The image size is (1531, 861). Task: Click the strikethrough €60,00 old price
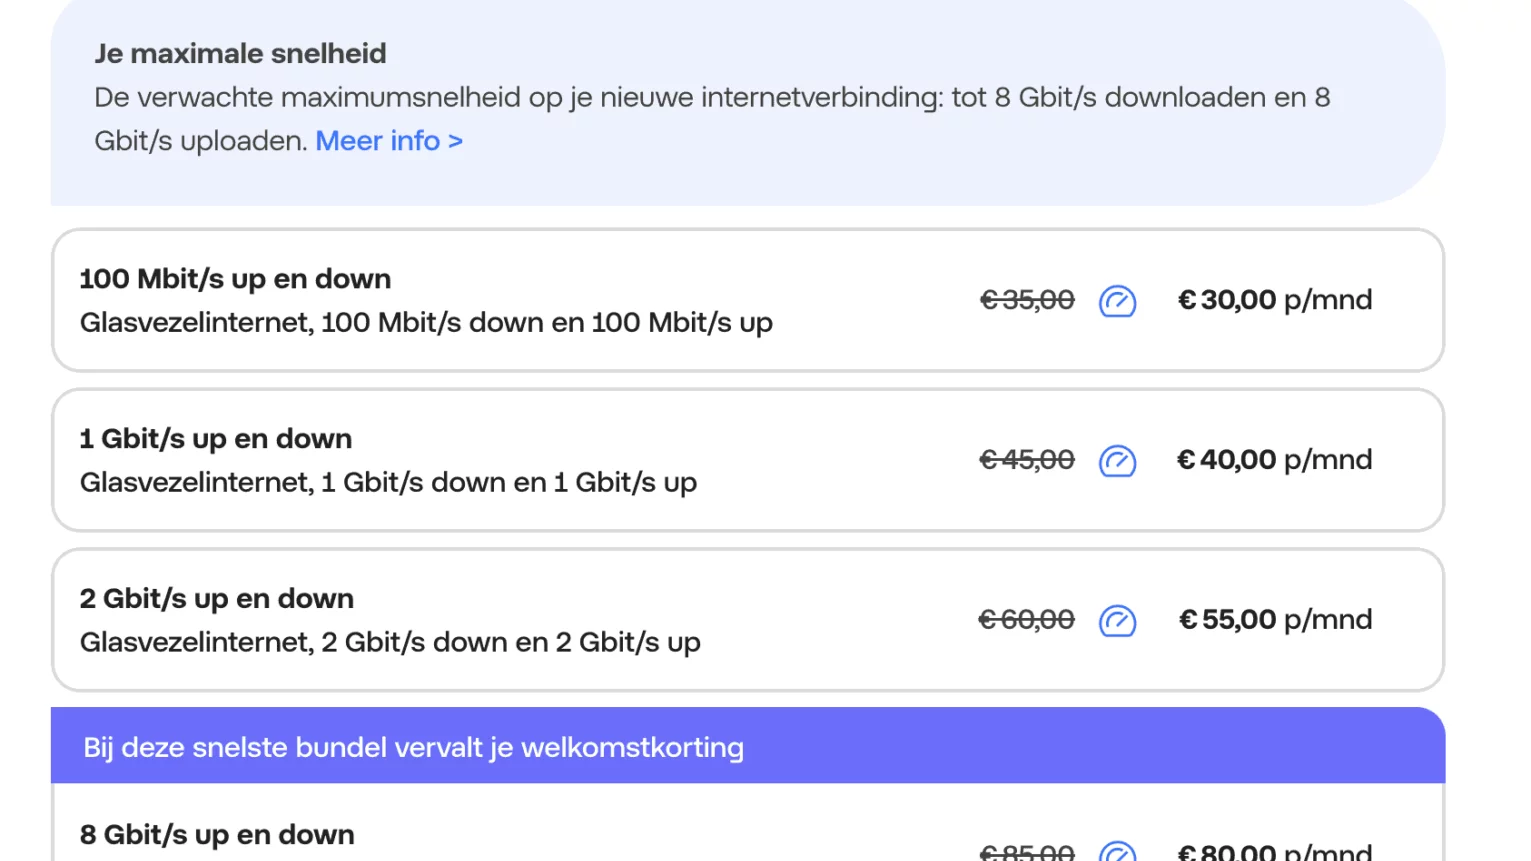1027,620
